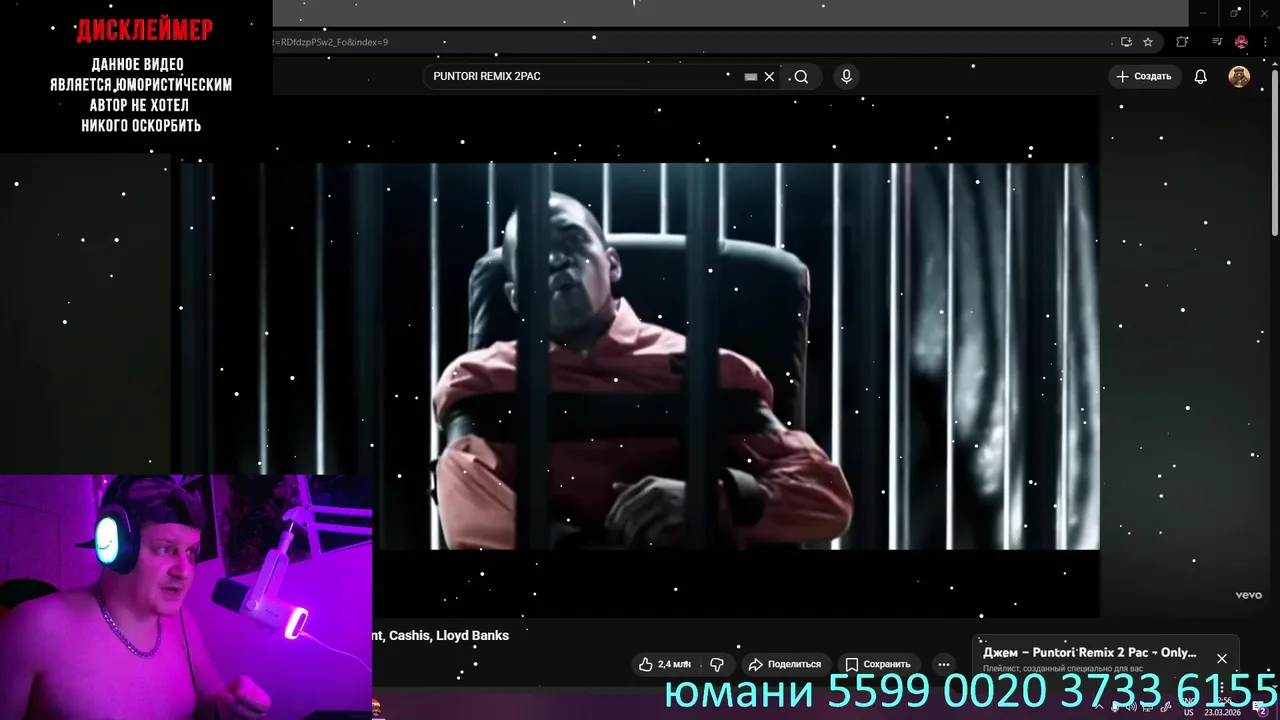Viewport: 1280px width, 720px height.
Task: Clear the search query with the X icon
Action: tap(769, 77)
